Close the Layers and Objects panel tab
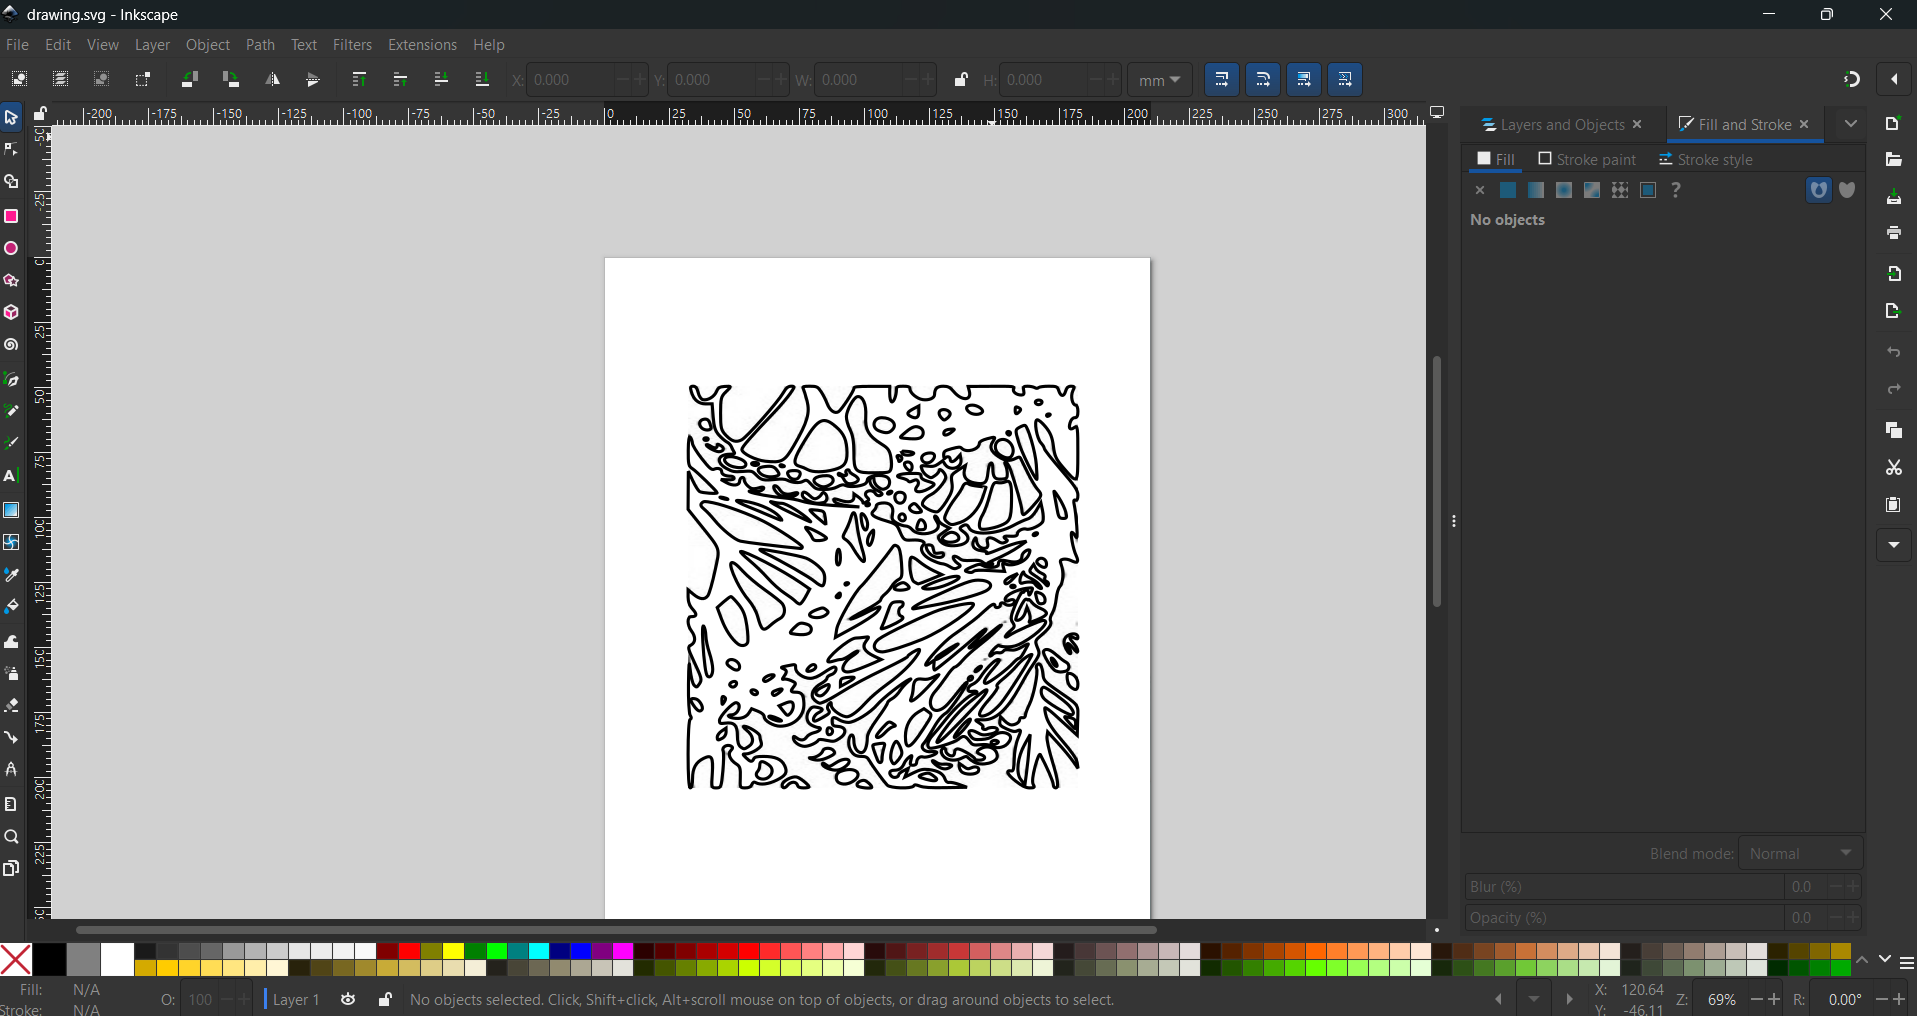1917x1016 pixels. (x=1637, y=124)
